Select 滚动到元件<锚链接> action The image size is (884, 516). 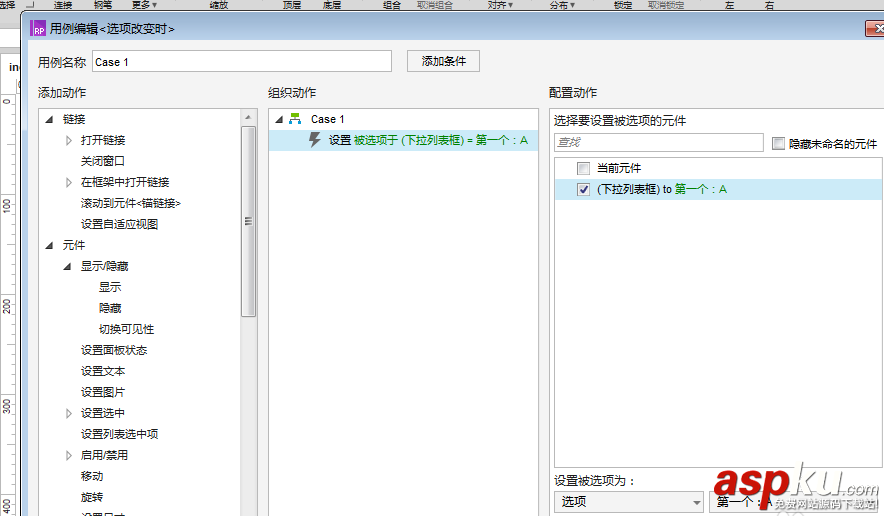click(x=131, y=203)
